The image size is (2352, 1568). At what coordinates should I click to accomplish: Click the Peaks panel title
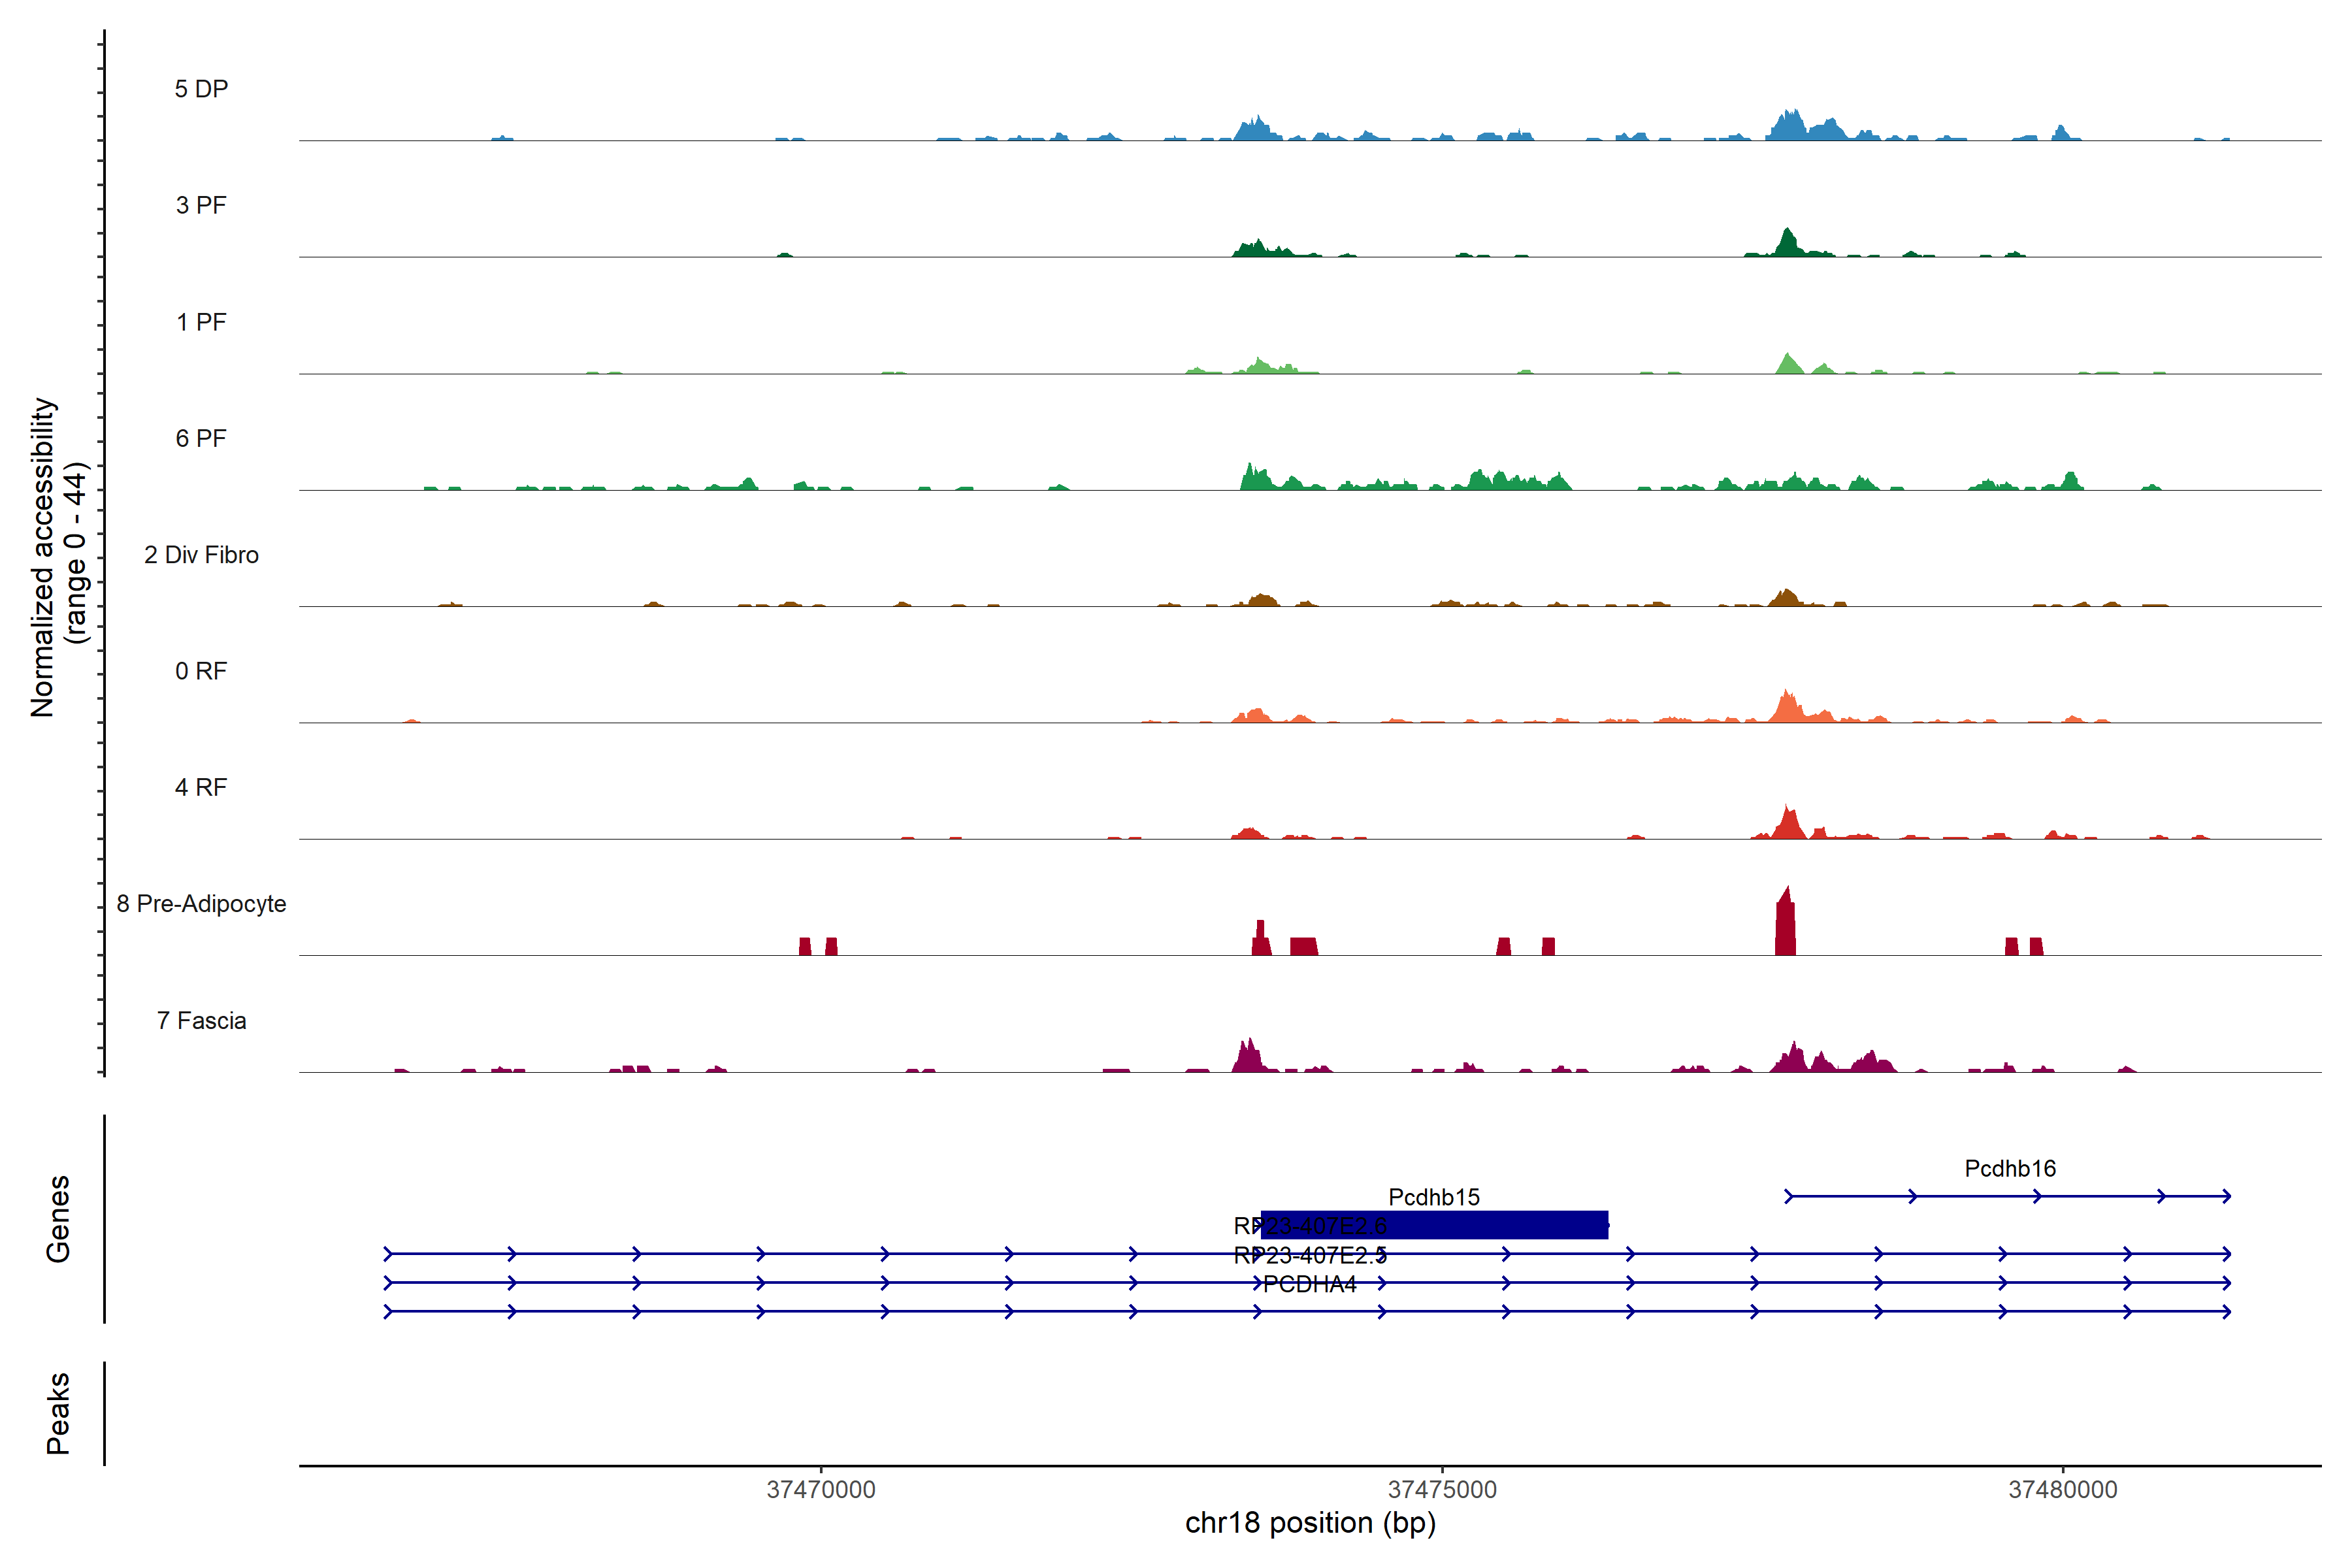click(x=58, y=1413)
